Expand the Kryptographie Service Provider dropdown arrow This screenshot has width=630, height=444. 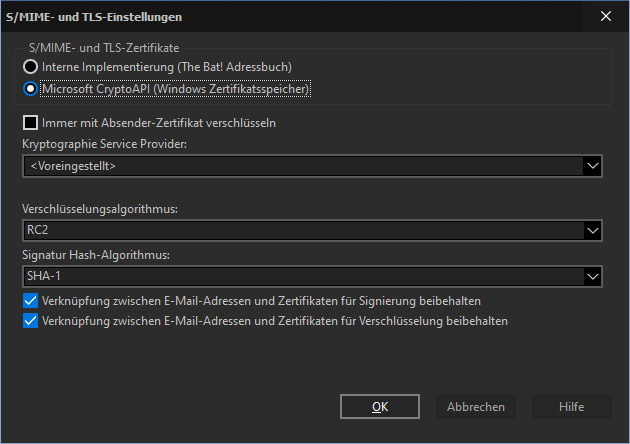point(593,166)
